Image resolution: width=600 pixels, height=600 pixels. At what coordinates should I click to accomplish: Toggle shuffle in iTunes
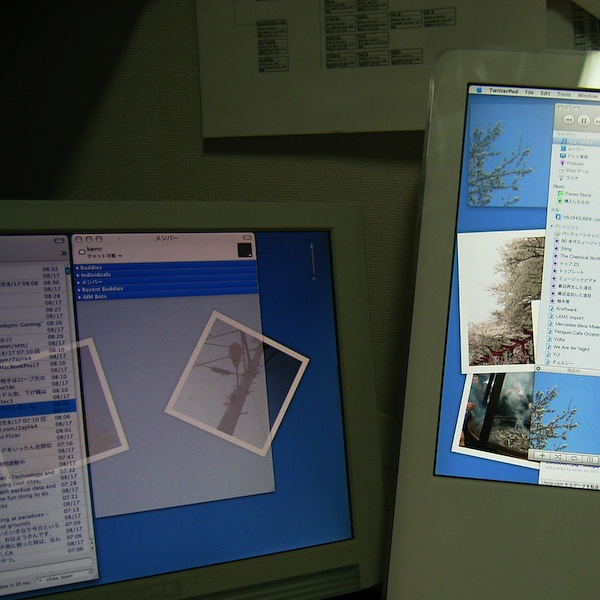point(558,457)
